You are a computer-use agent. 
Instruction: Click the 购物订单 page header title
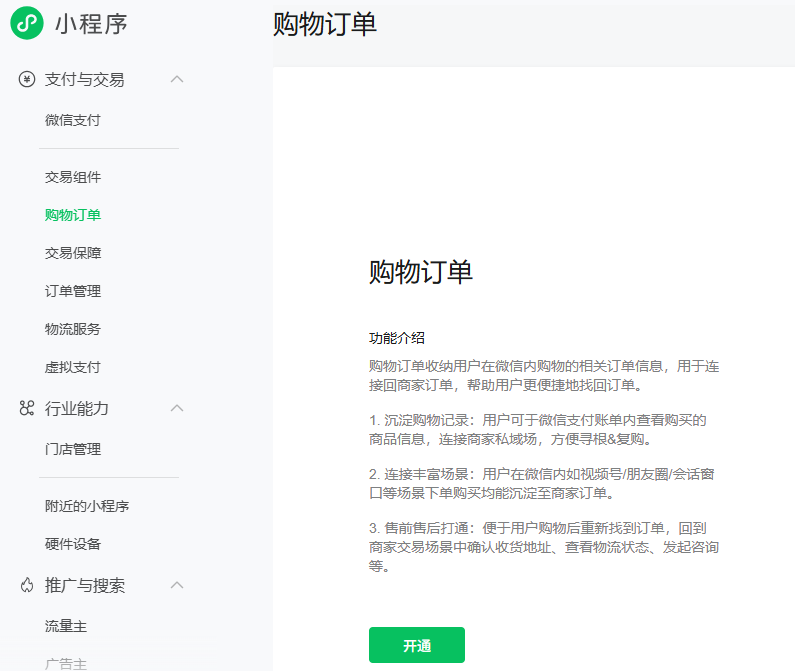coord(325,24)
